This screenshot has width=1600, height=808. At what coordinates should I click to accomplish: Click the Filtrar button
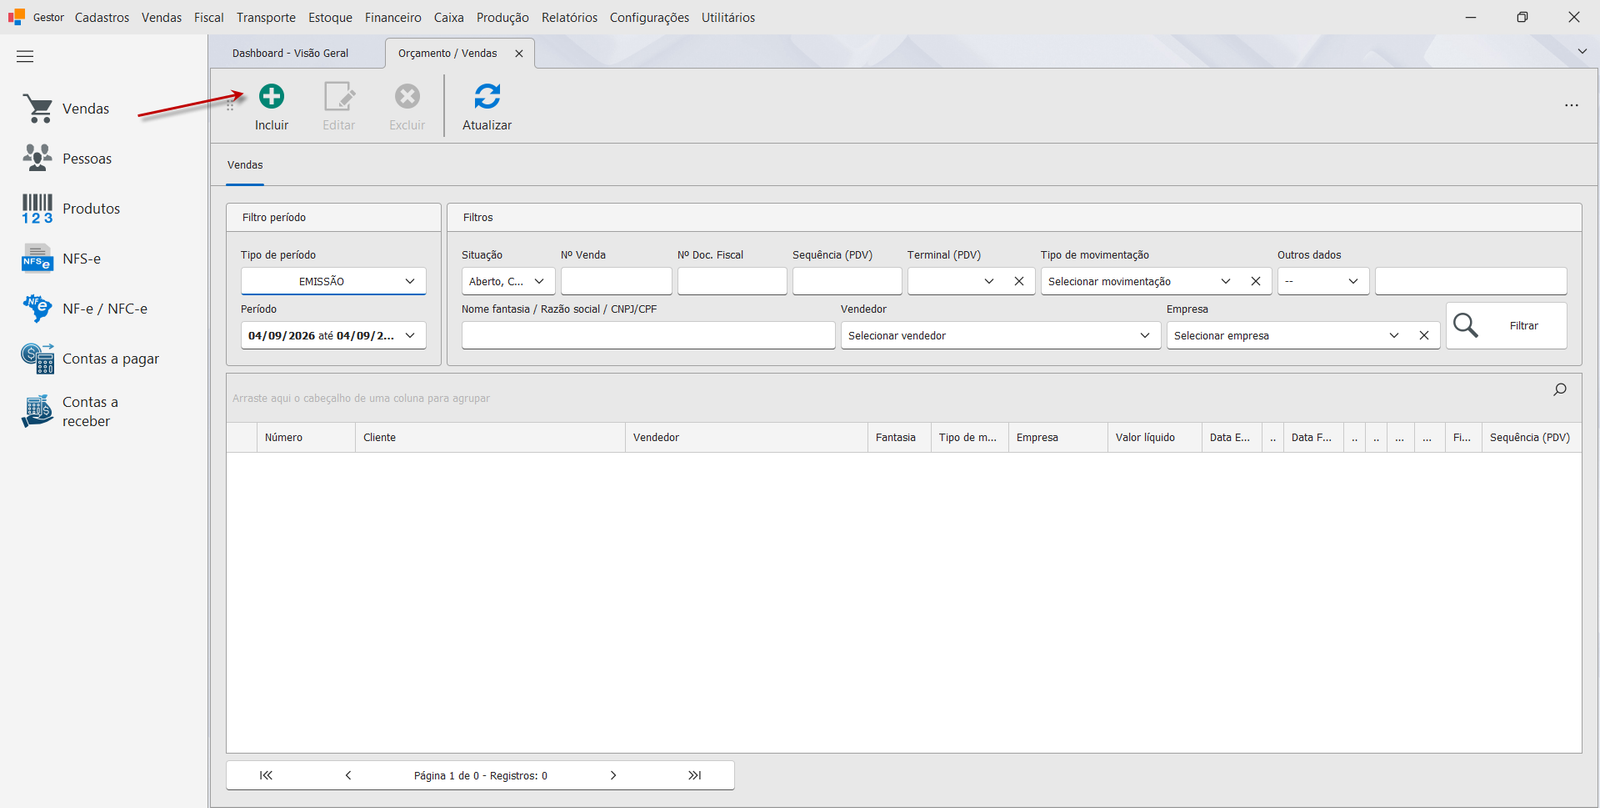point(1506,325)
